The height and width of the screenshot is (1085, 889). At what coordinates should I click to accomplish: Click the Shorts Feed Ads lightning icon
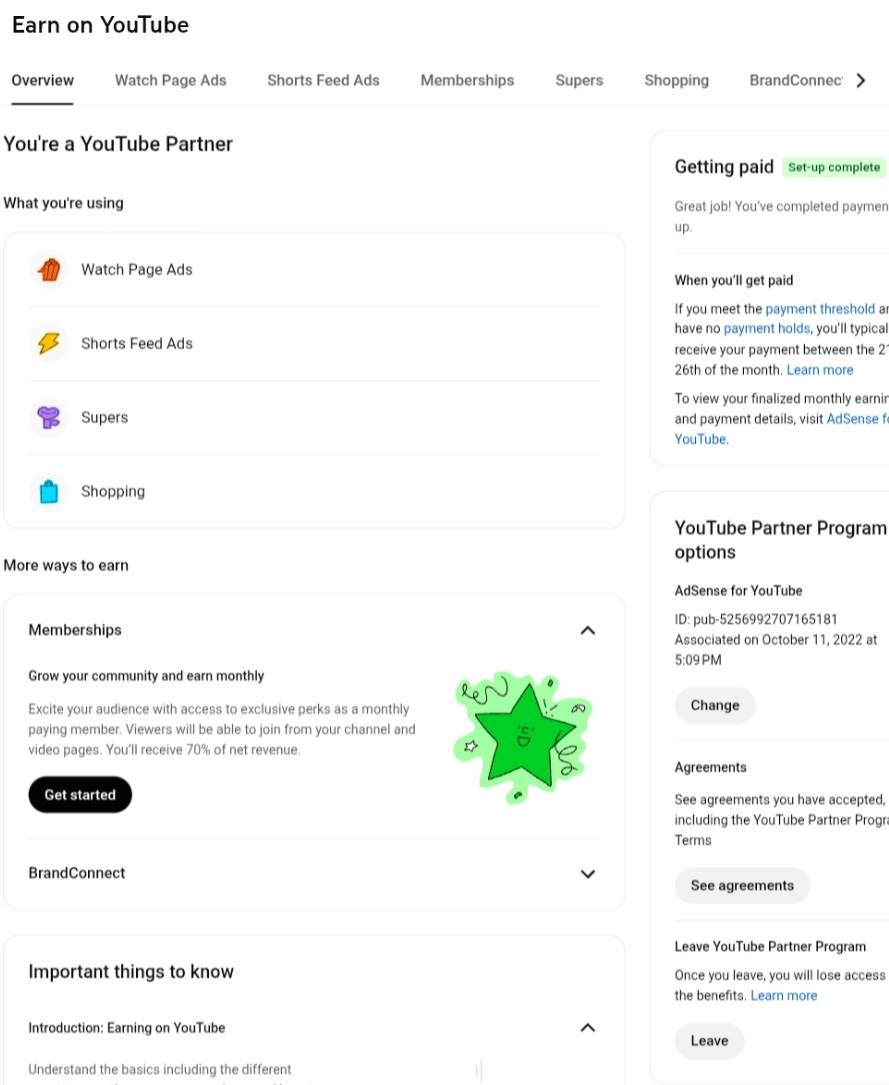49,343
